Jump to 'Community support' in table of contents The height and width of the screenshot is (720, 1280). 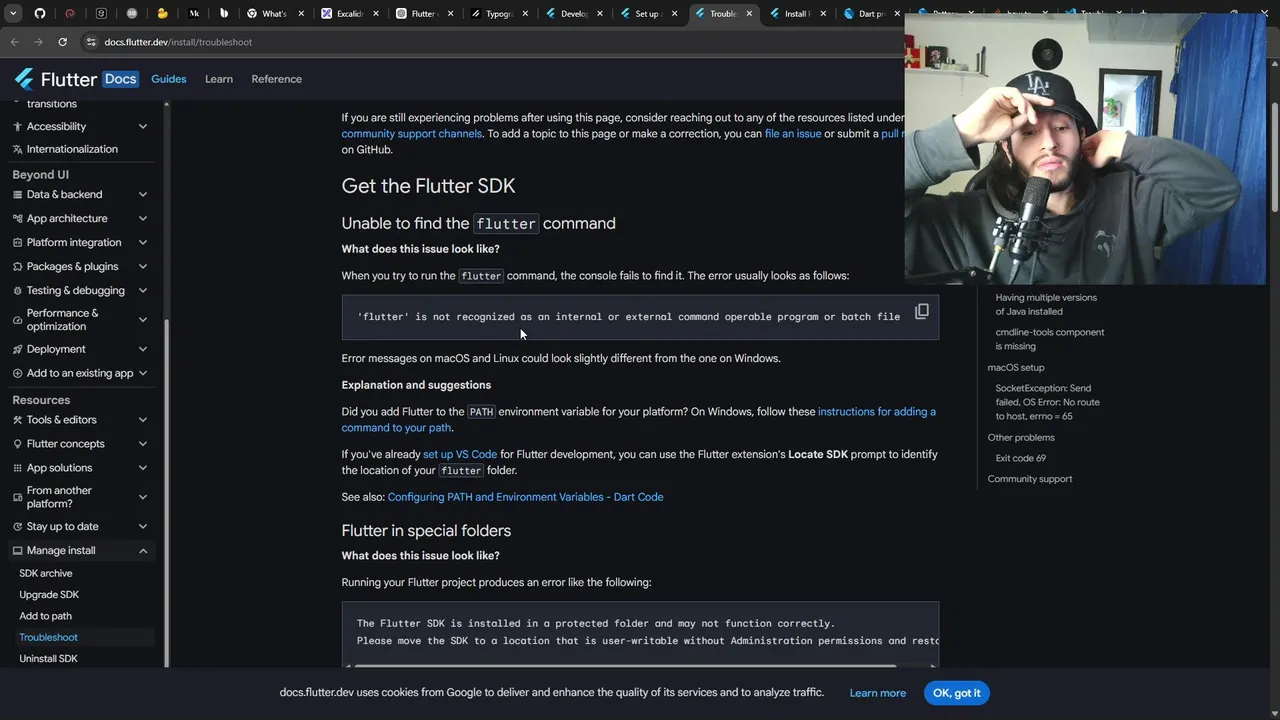1030,479
